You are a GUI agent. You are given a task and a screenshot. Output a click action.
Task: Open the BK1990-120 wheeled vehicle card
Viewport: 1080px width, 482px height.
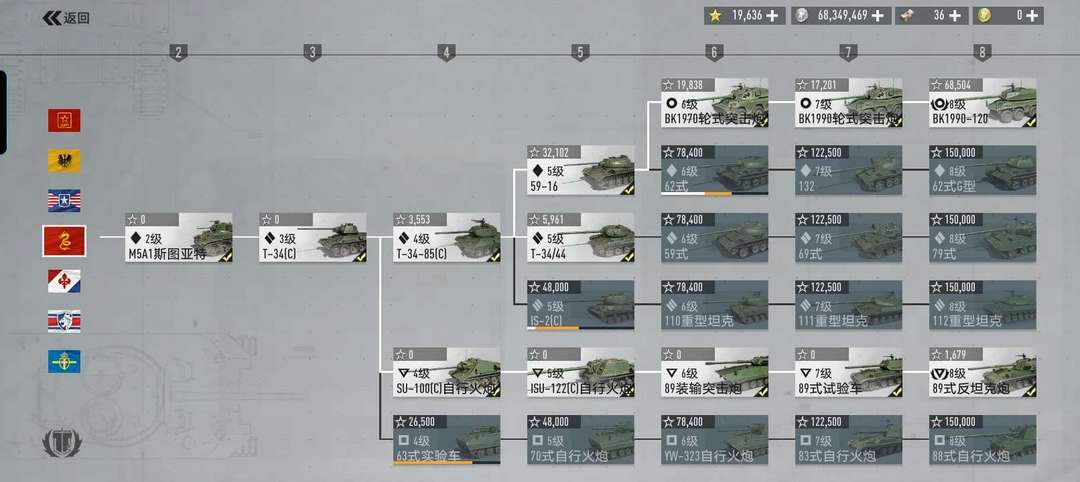(x=983, y=103)
